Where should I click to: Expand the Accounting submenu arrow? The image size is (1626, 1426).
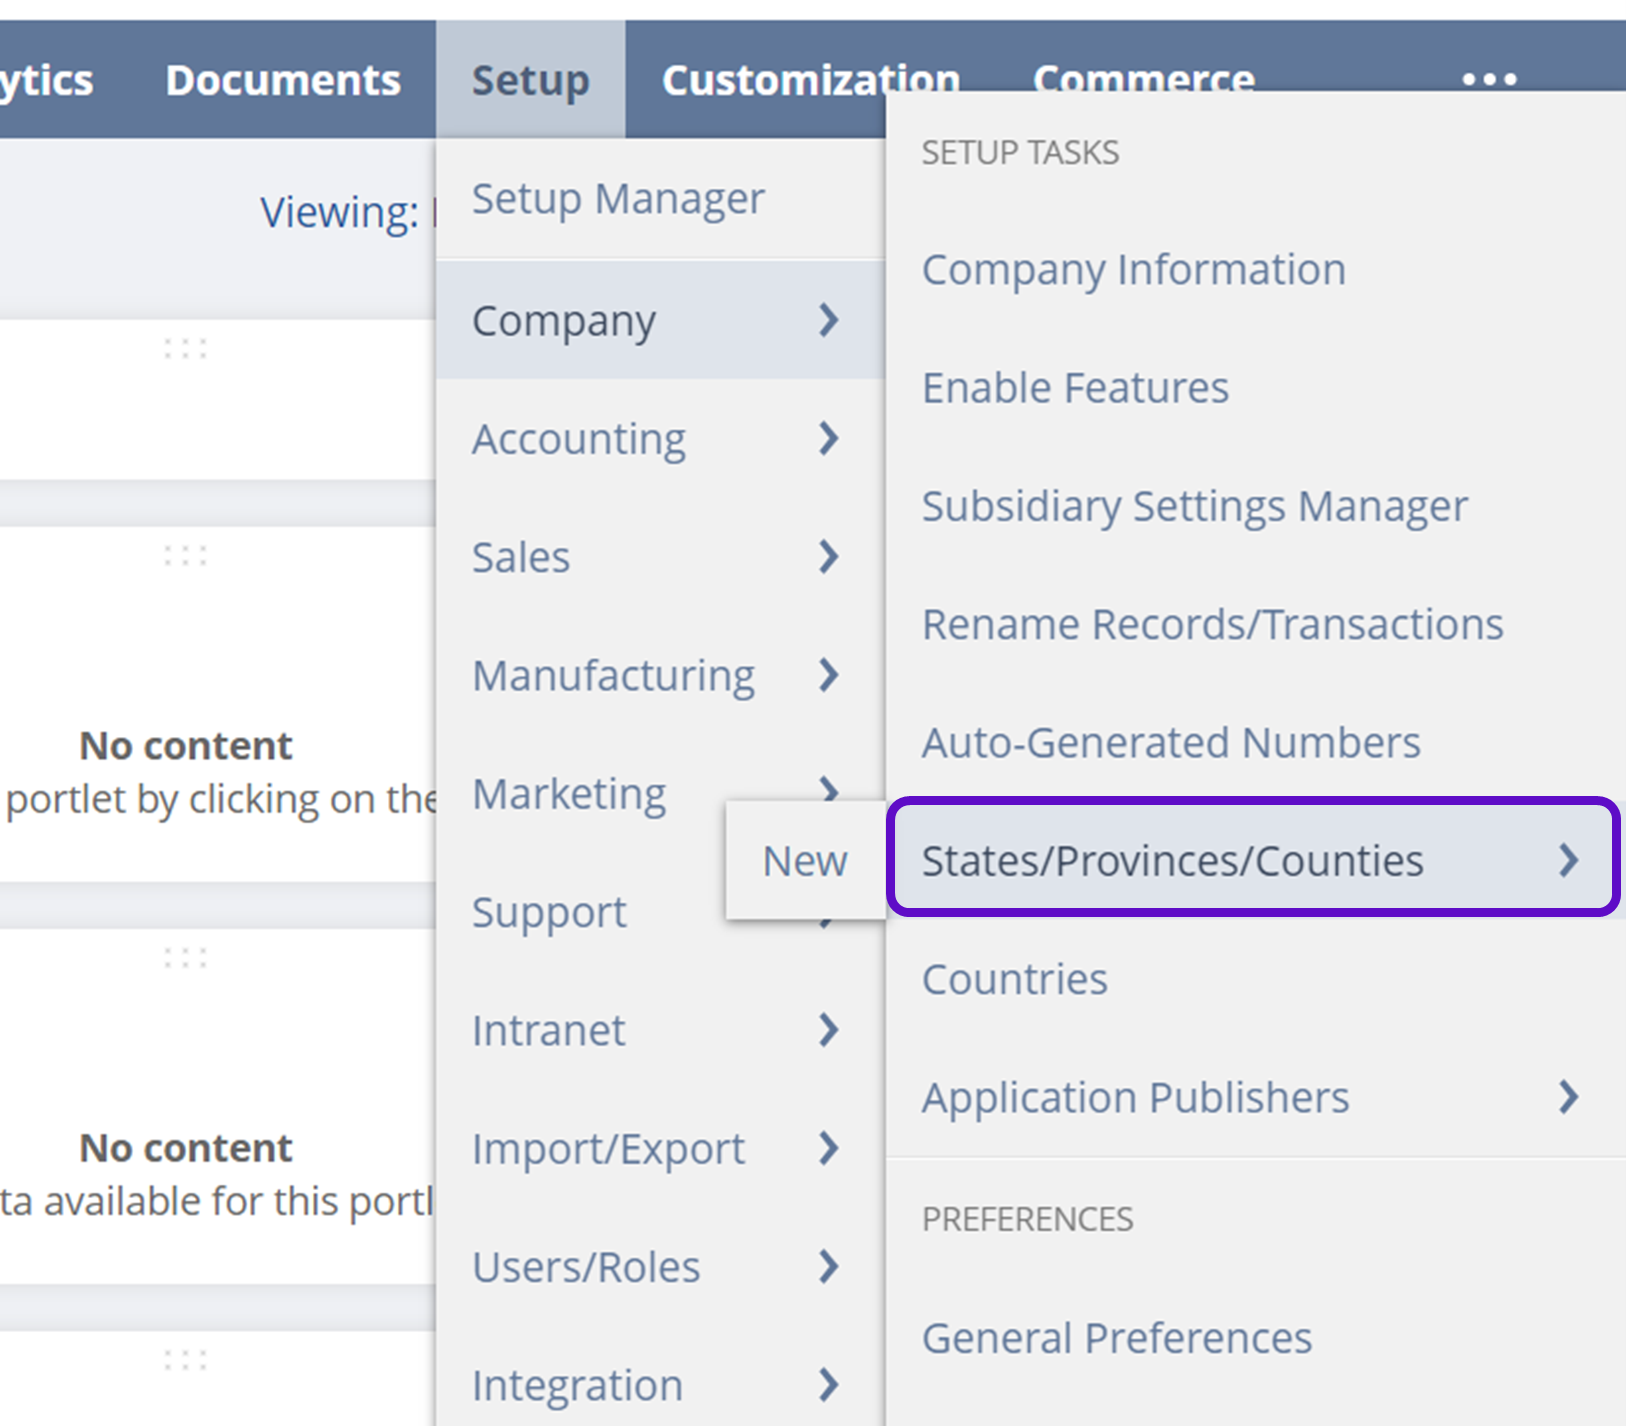(x=828, y=438)
